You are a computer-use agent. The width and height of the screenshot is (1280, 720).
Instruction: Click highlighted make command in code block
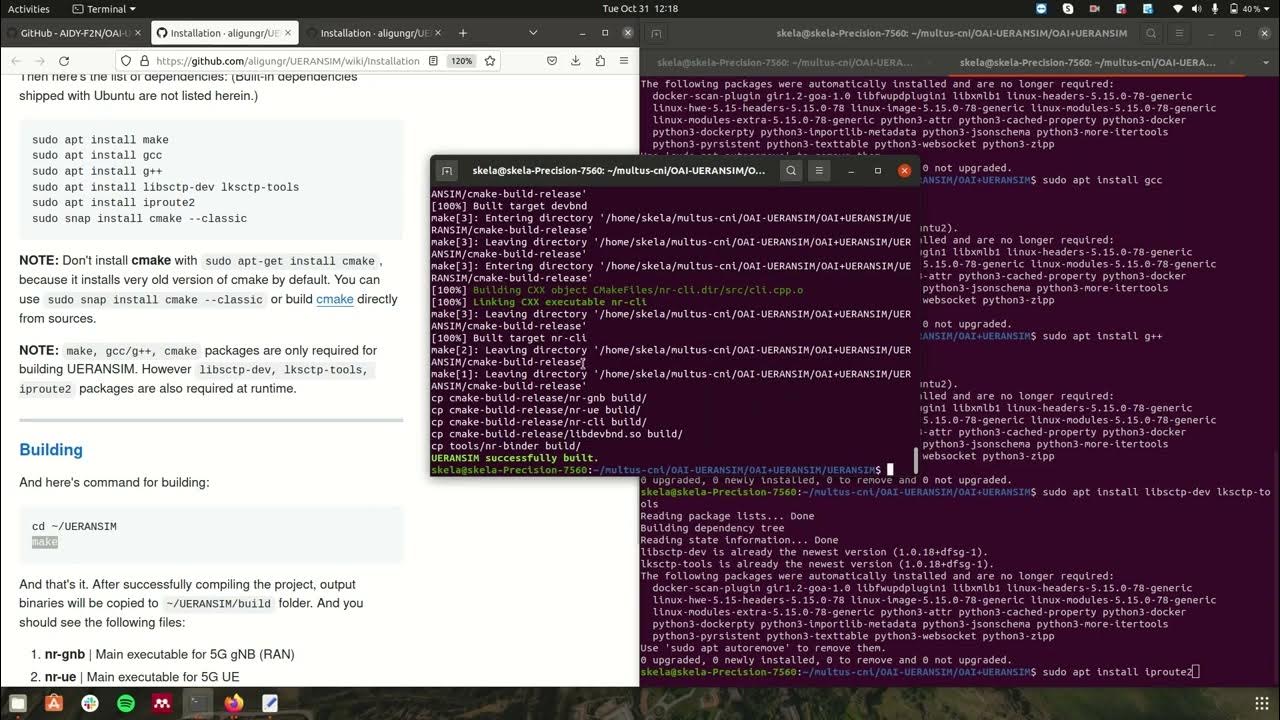[45, 542]
